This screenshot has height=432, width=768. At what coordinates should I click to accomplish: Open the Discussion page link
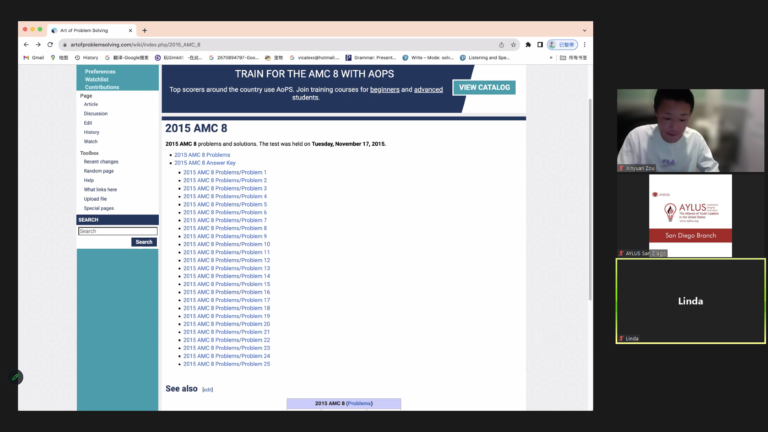click(96, 114)
